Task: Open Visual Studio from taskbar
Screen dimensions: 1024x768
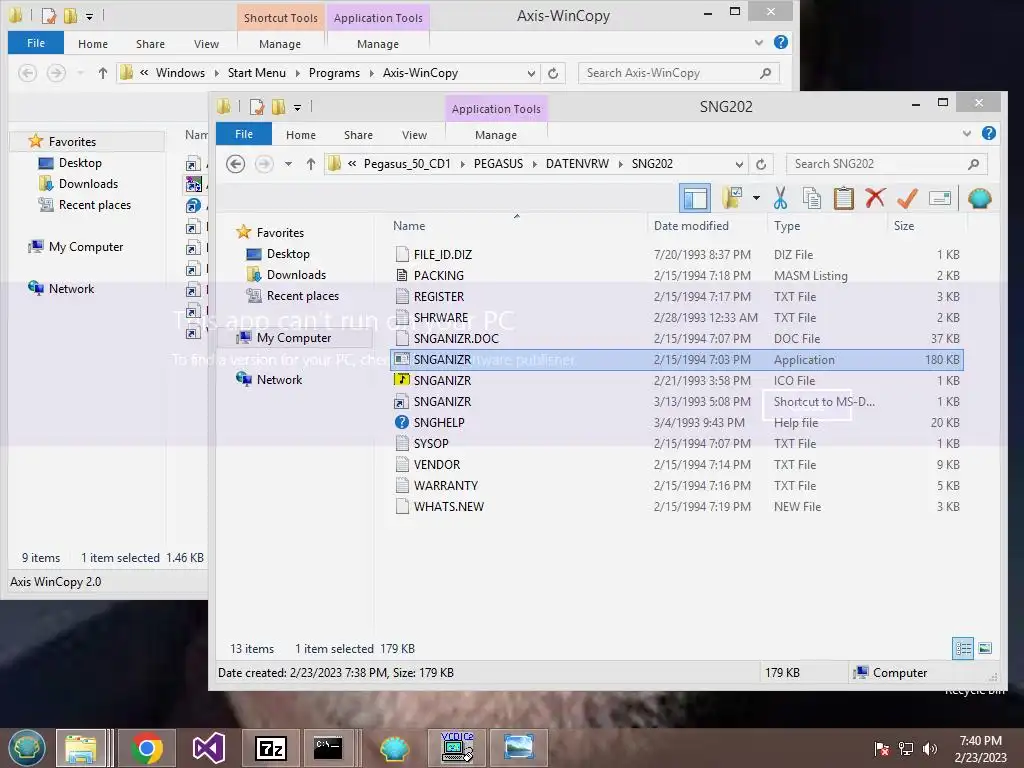Action: (209, 748)
